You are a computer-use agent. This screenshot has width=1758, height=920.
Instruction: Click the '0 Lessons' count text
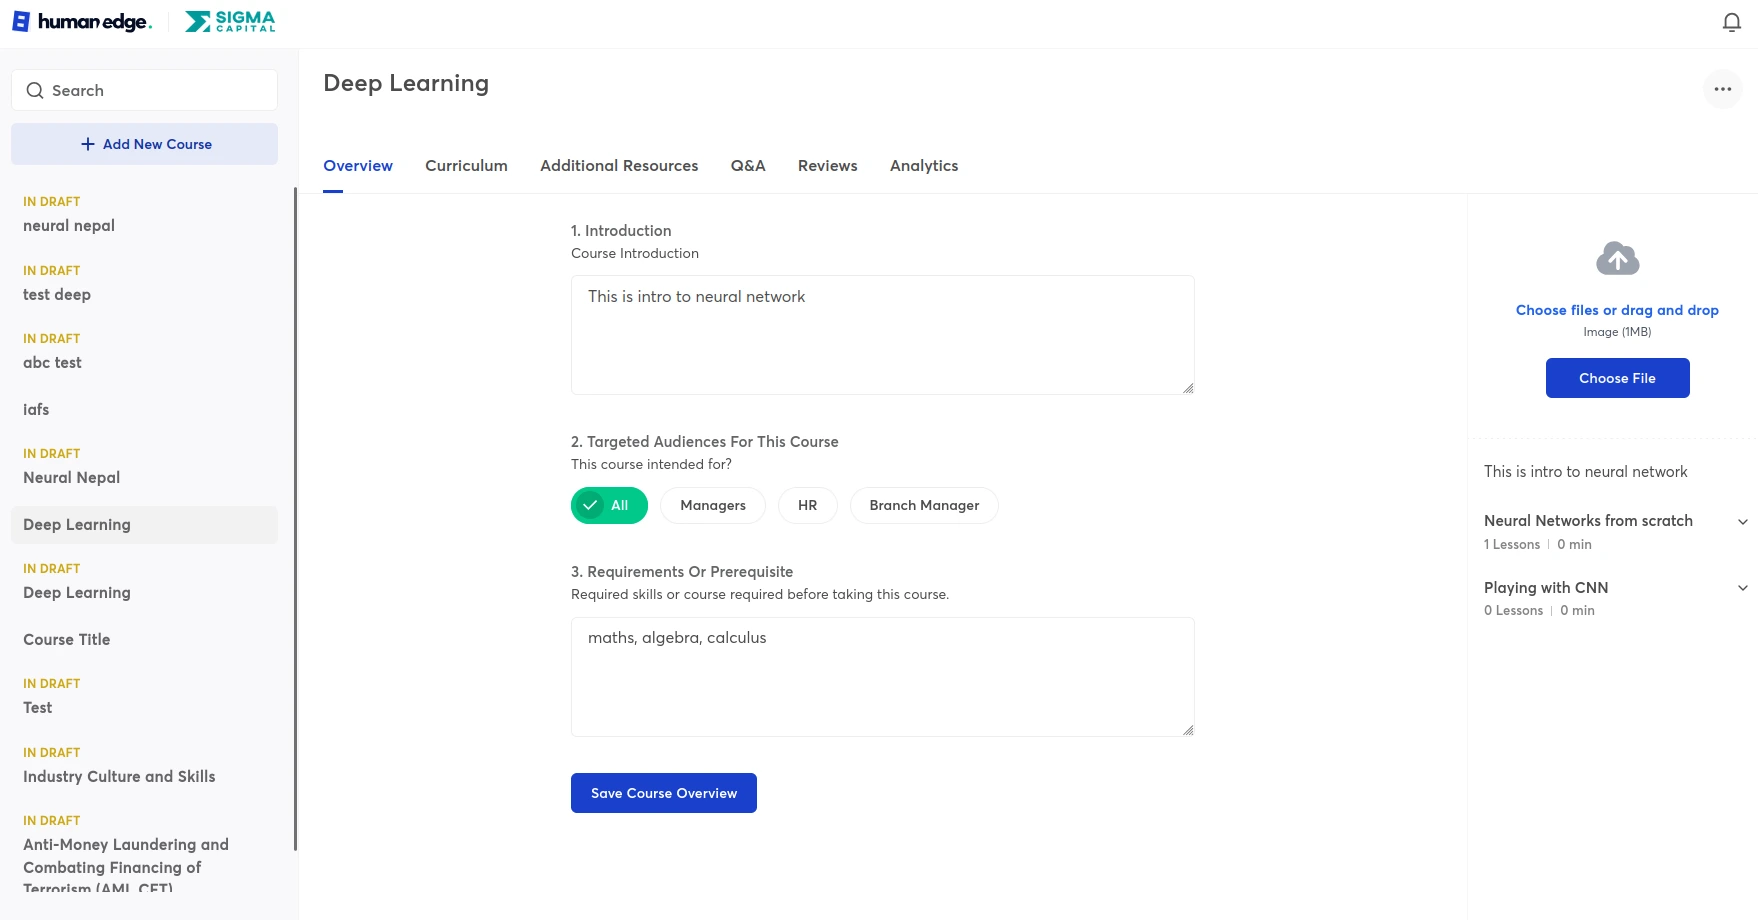pos(1513,611)
